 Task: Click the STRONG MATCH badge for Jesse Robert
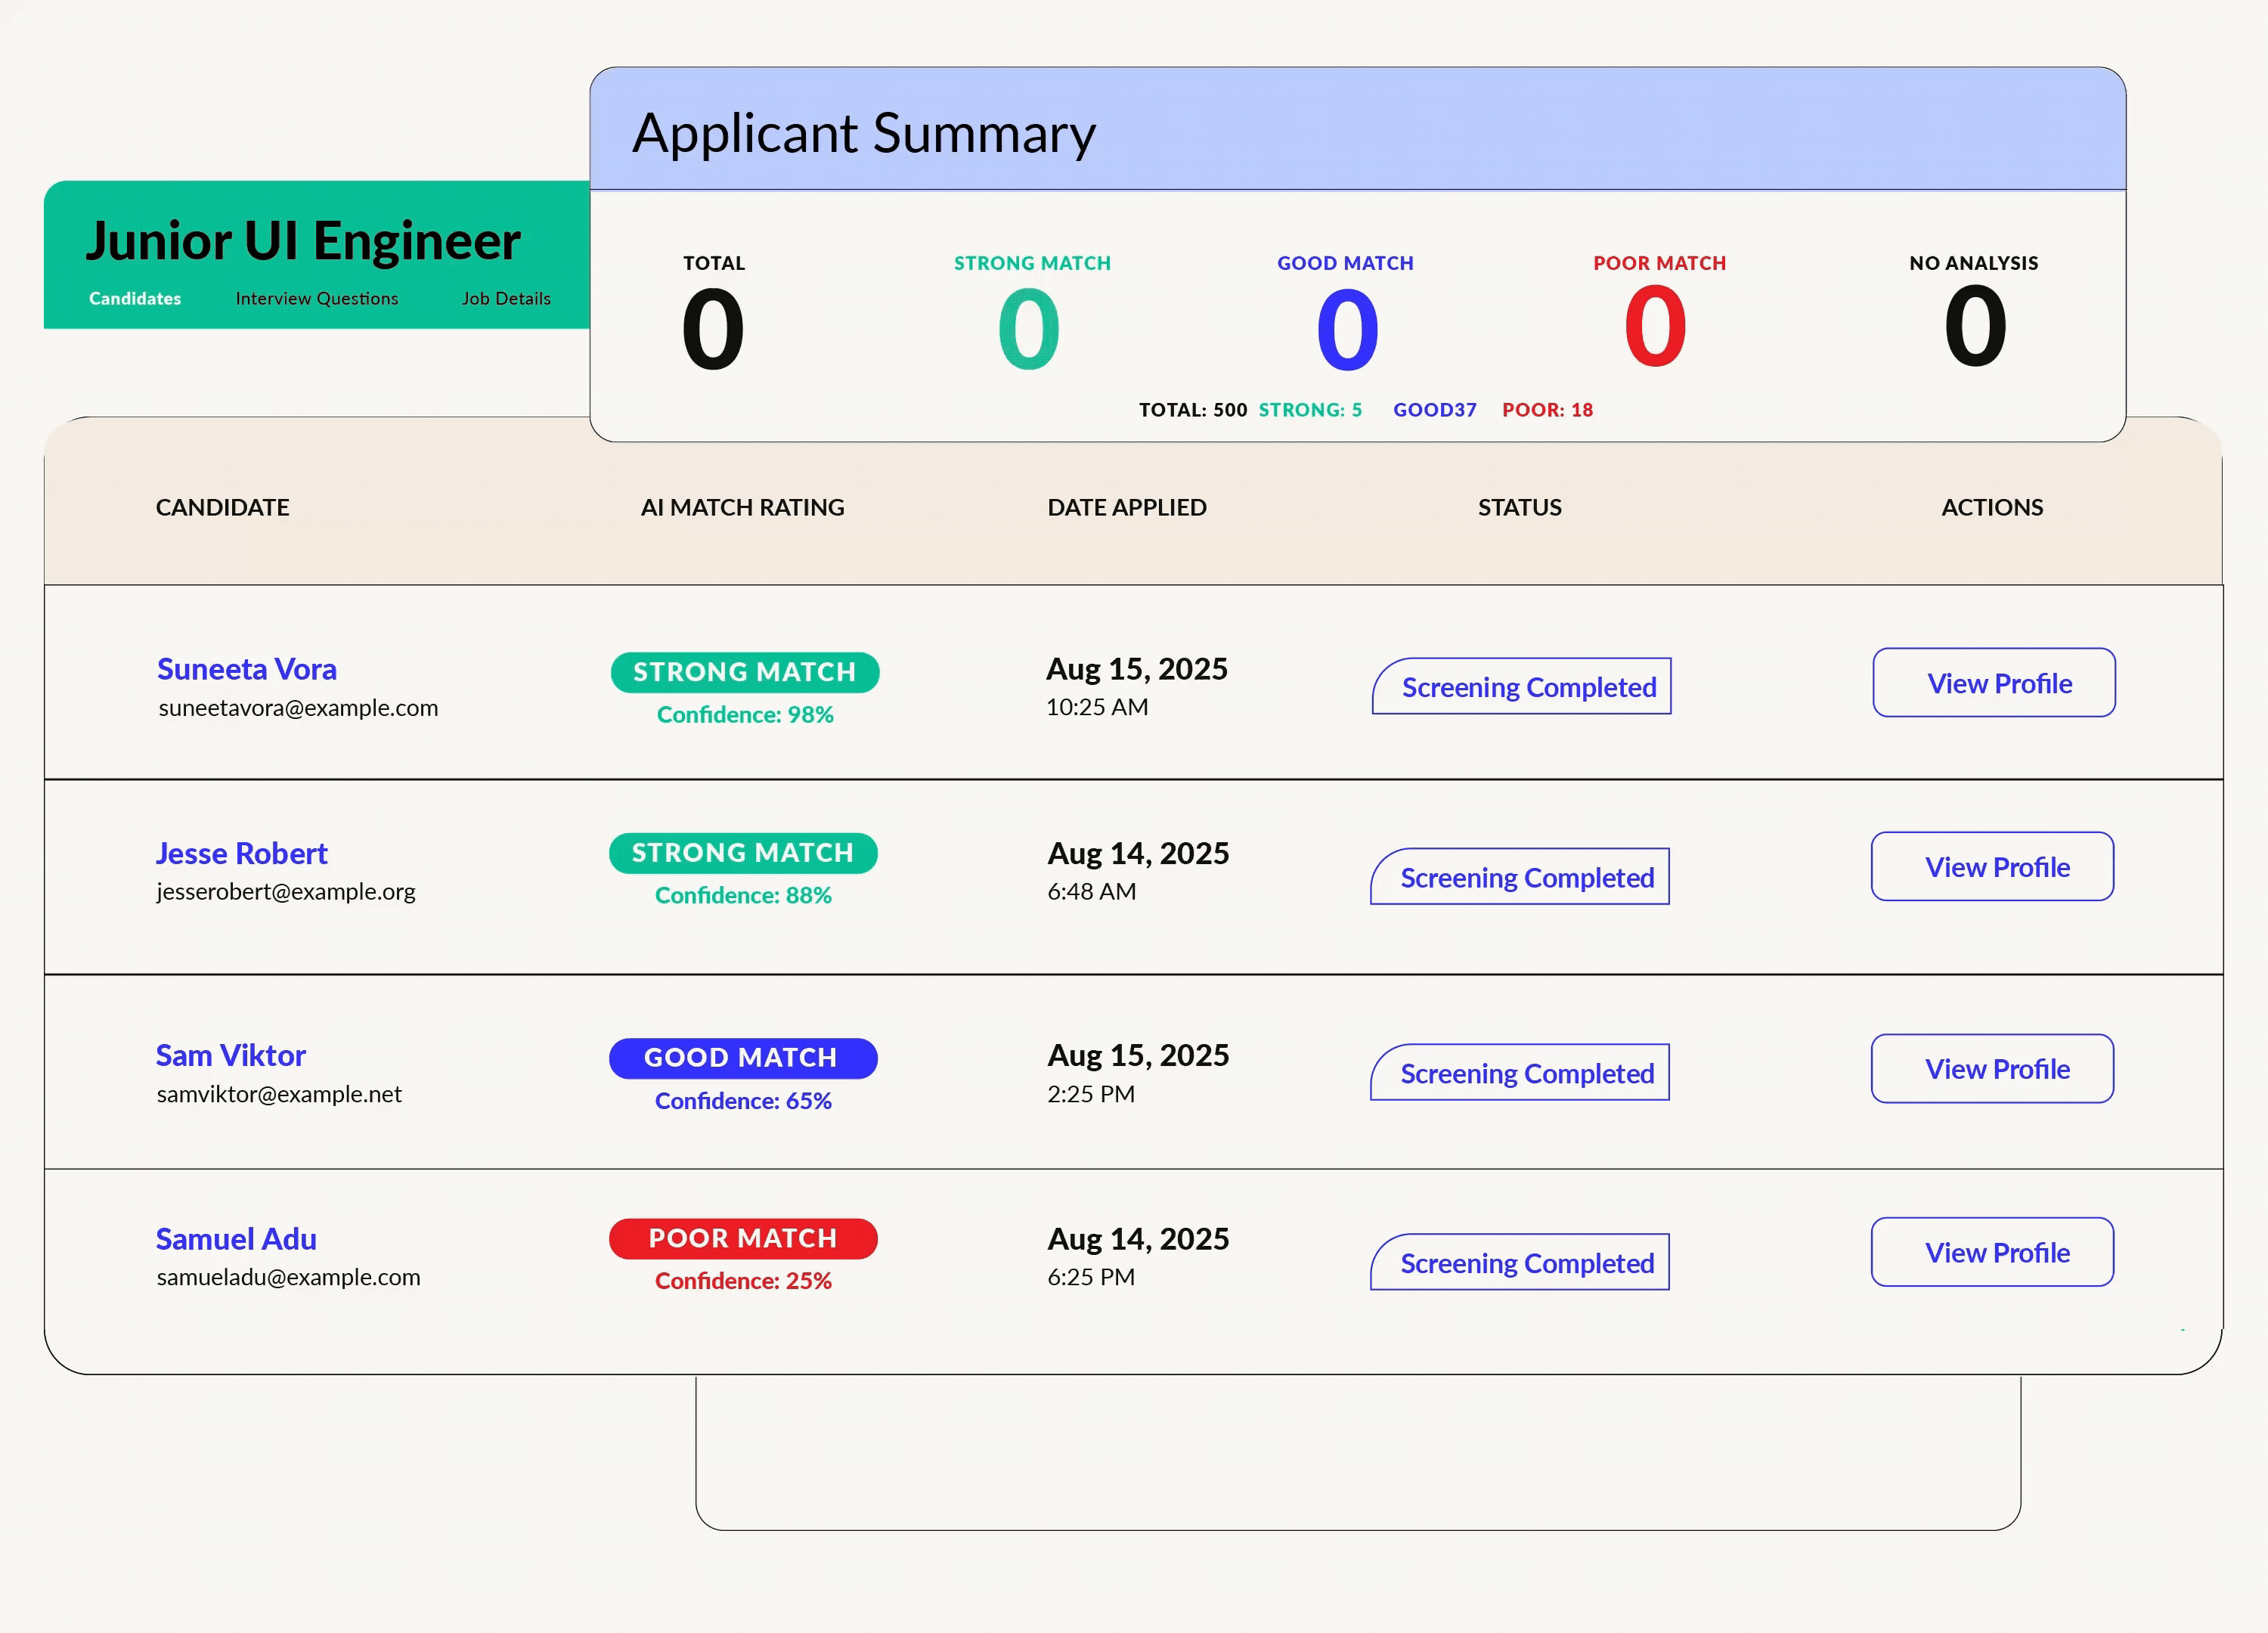[x=743, y=852]
